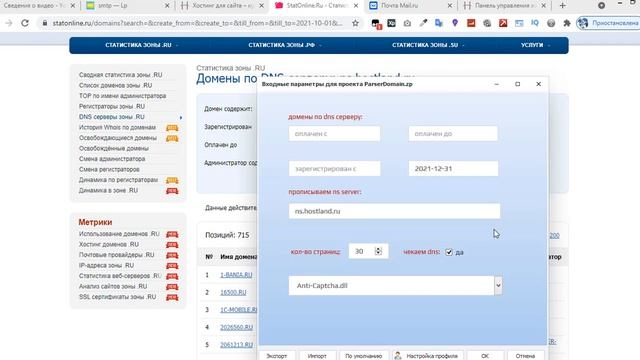Open the 2061213.RU domain link
This screenshot has width=640, height=360.
[x=236, y=345]
